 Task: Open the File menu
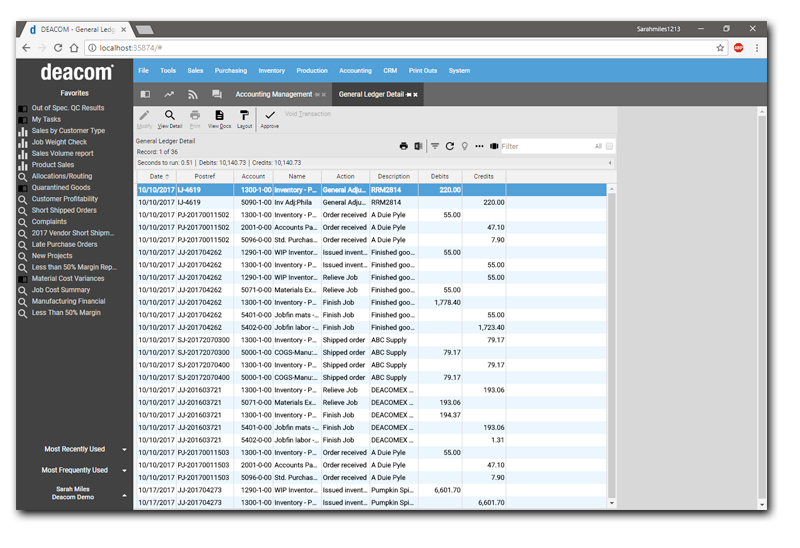(x=143, y=71)
